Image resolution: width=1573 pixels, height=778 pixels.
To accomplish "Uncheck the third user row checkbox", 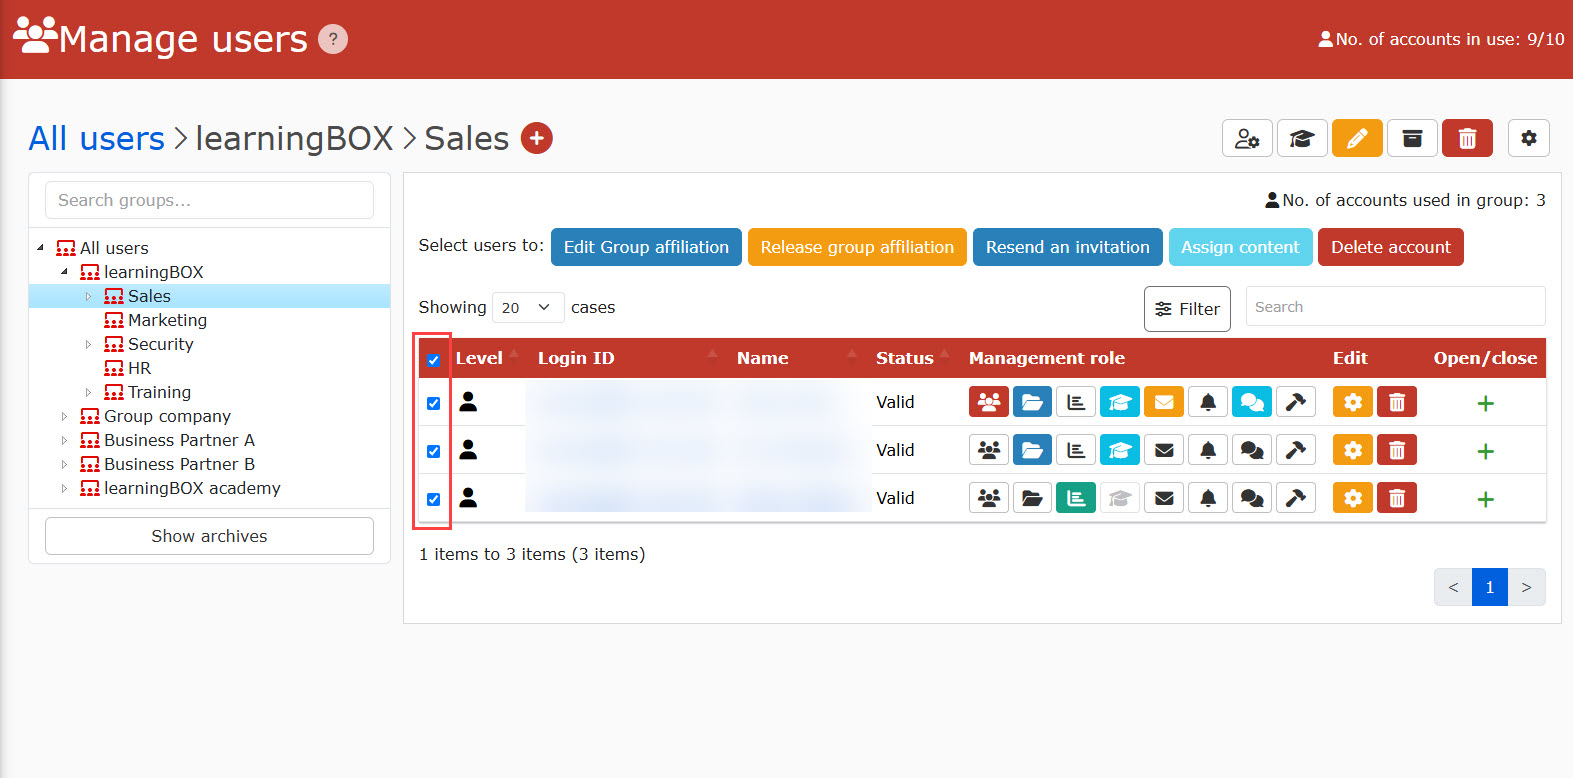I will 434,499.
